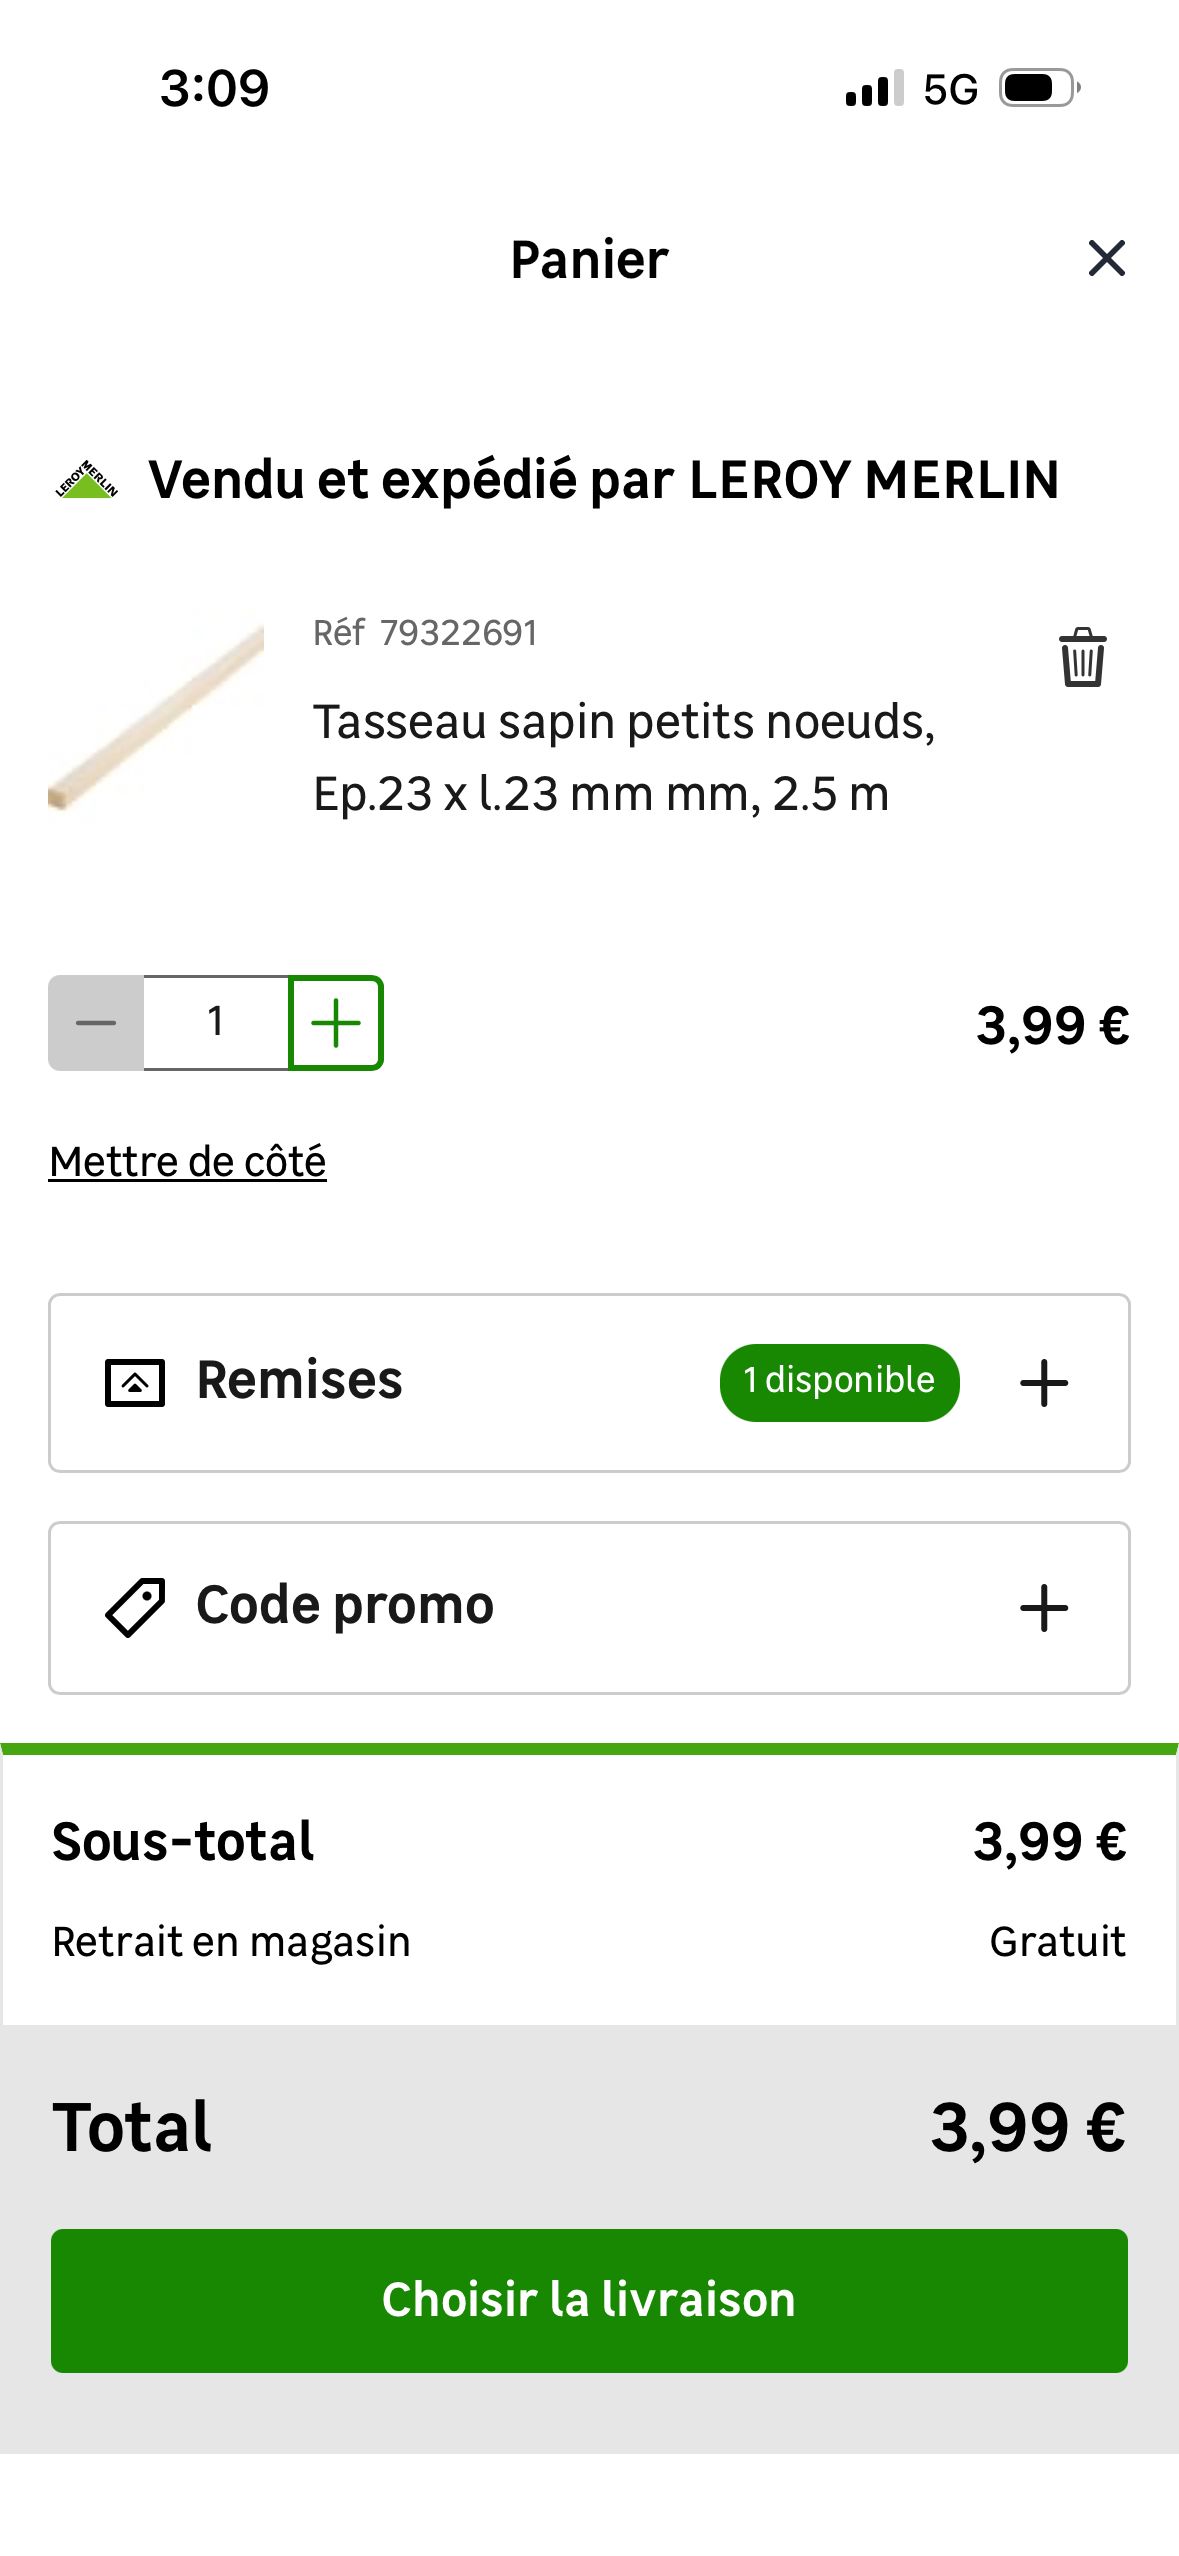Click the Mettre de côté link
This screenshot has width=1179, height=2556.
click(188, 1162)
